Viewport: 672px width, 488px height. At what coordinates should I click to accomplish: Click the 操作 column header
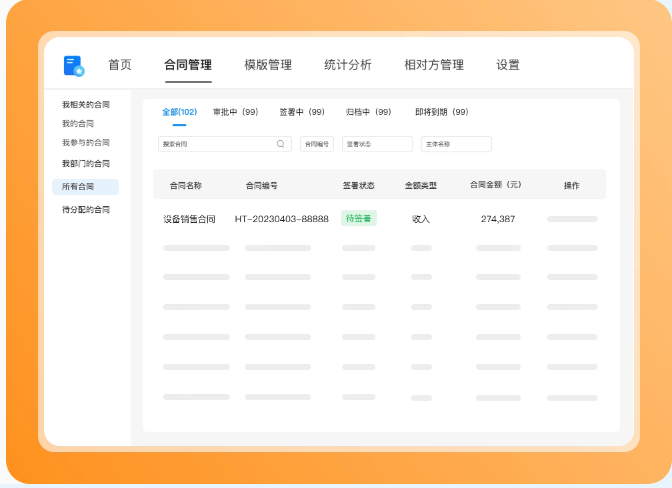pos(572,186)
